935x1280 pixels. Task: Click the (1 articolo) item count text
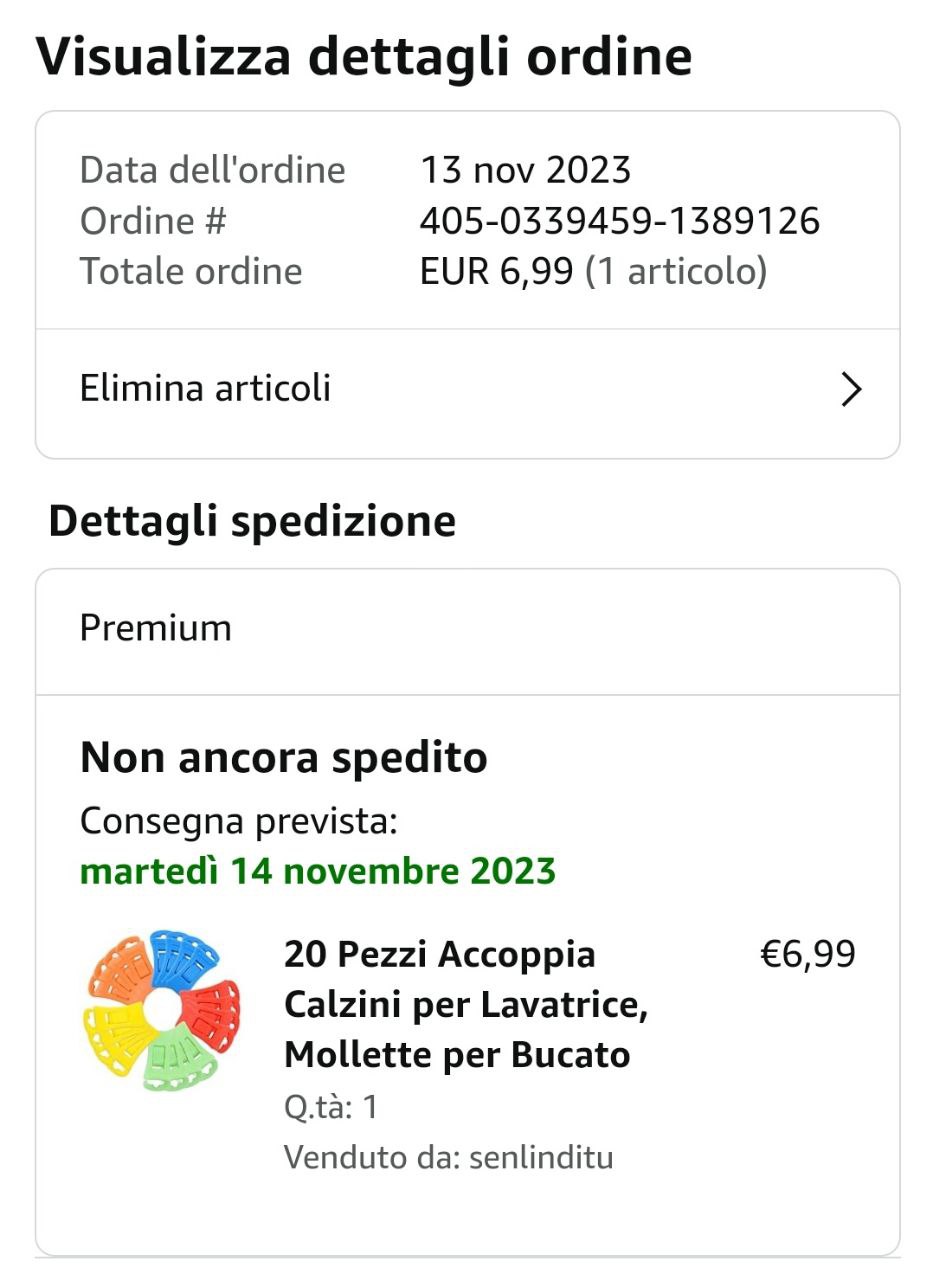(x=675, y=271)
